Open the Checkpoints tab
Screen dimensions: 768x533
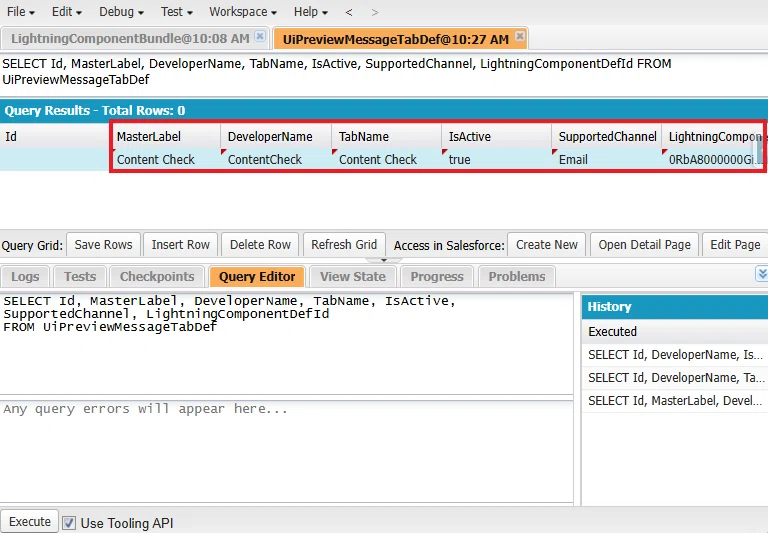pos(157,277)
